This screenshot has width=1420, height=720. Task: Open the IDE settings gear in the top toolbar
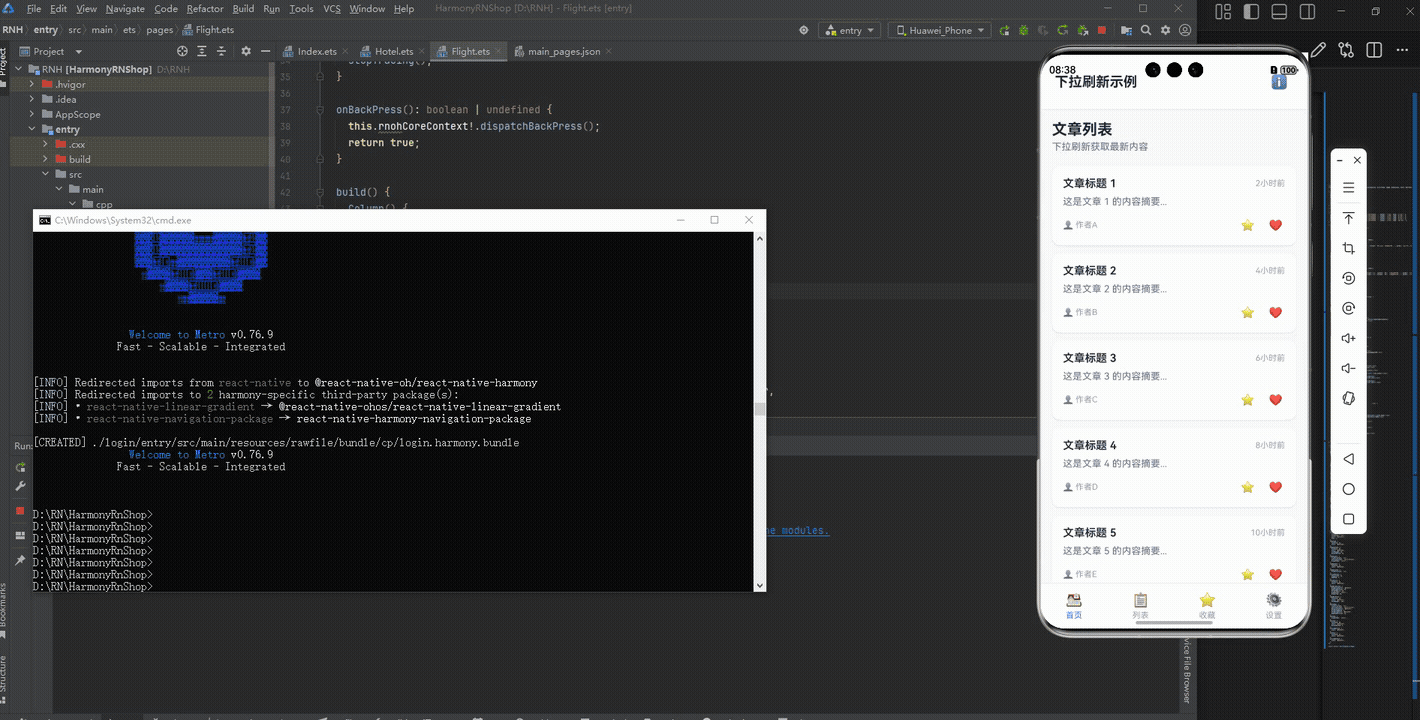pos(1165,30)
